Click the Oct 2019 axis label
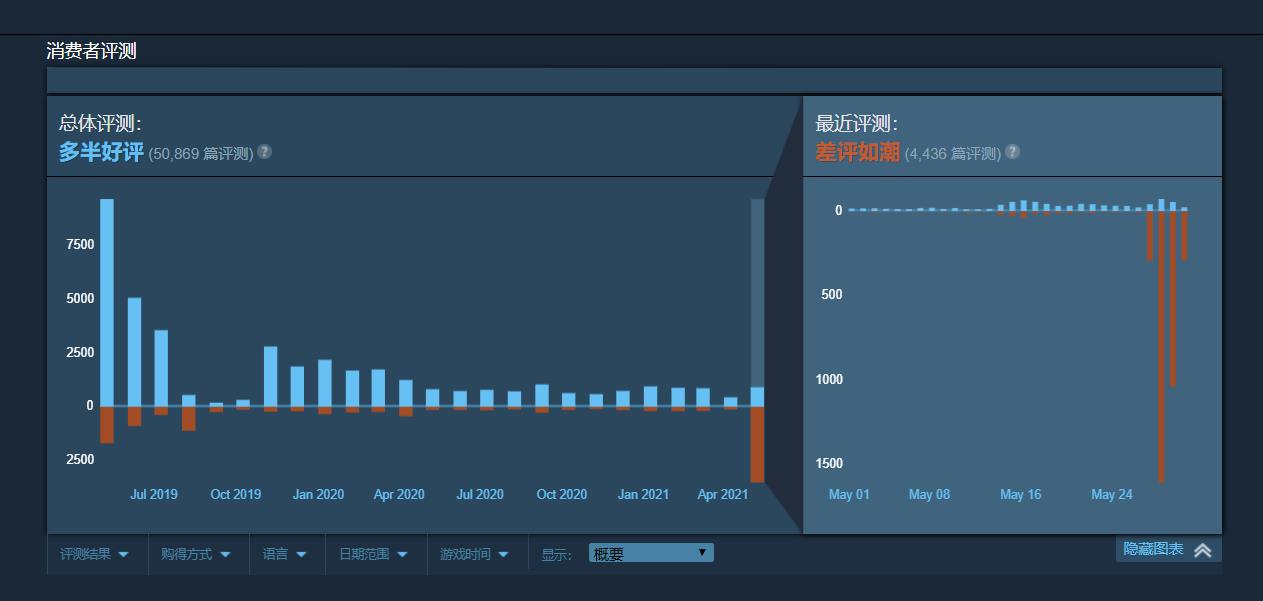The image size is (1263, 601). 235,494
